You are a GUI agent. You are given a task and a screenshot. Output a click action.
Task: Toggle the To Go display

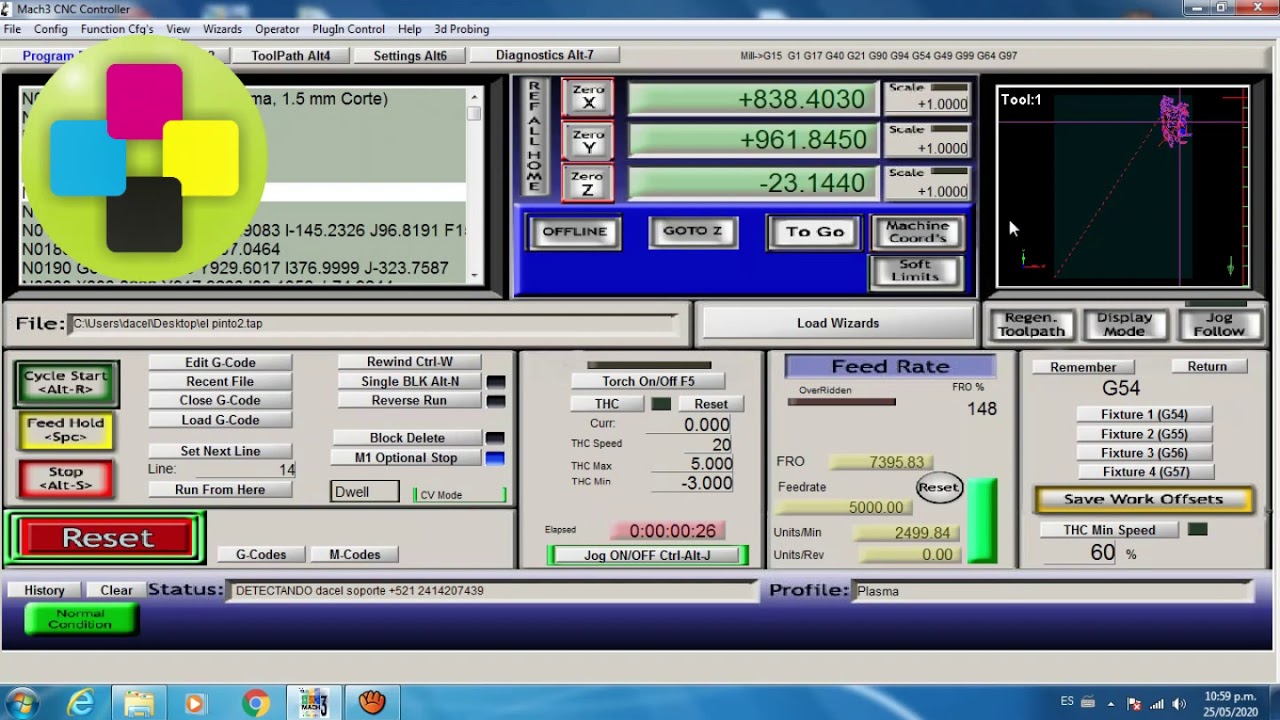pyautogui.click(x=814, y=232)
